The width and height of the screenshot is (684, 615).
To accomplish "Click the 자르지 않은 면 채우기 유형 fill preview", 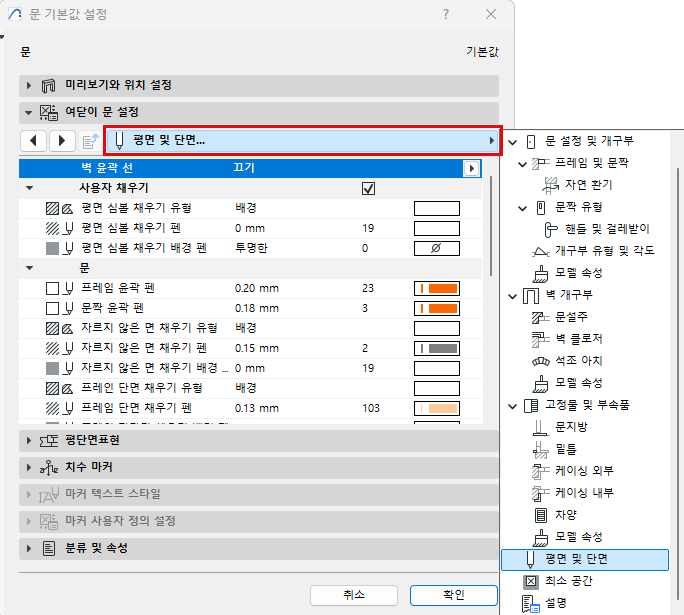I will (x=437, y=328).
